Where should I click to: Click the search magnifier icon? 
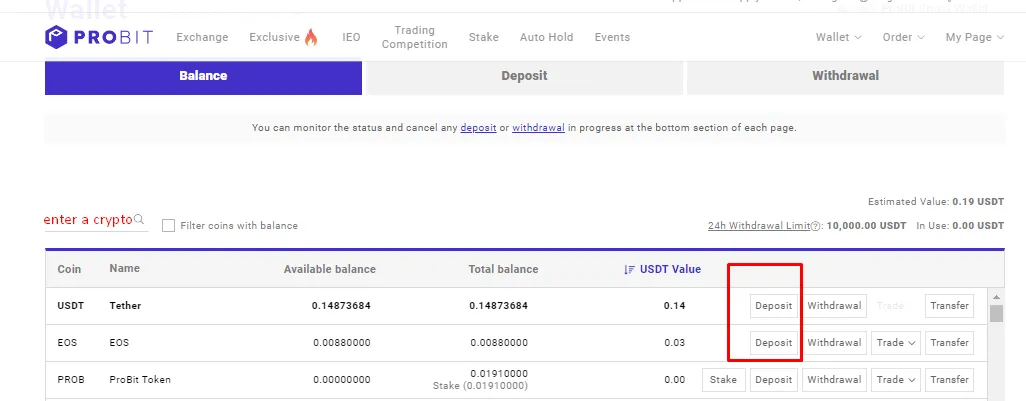pyautogui.click(x=139, y=219)
